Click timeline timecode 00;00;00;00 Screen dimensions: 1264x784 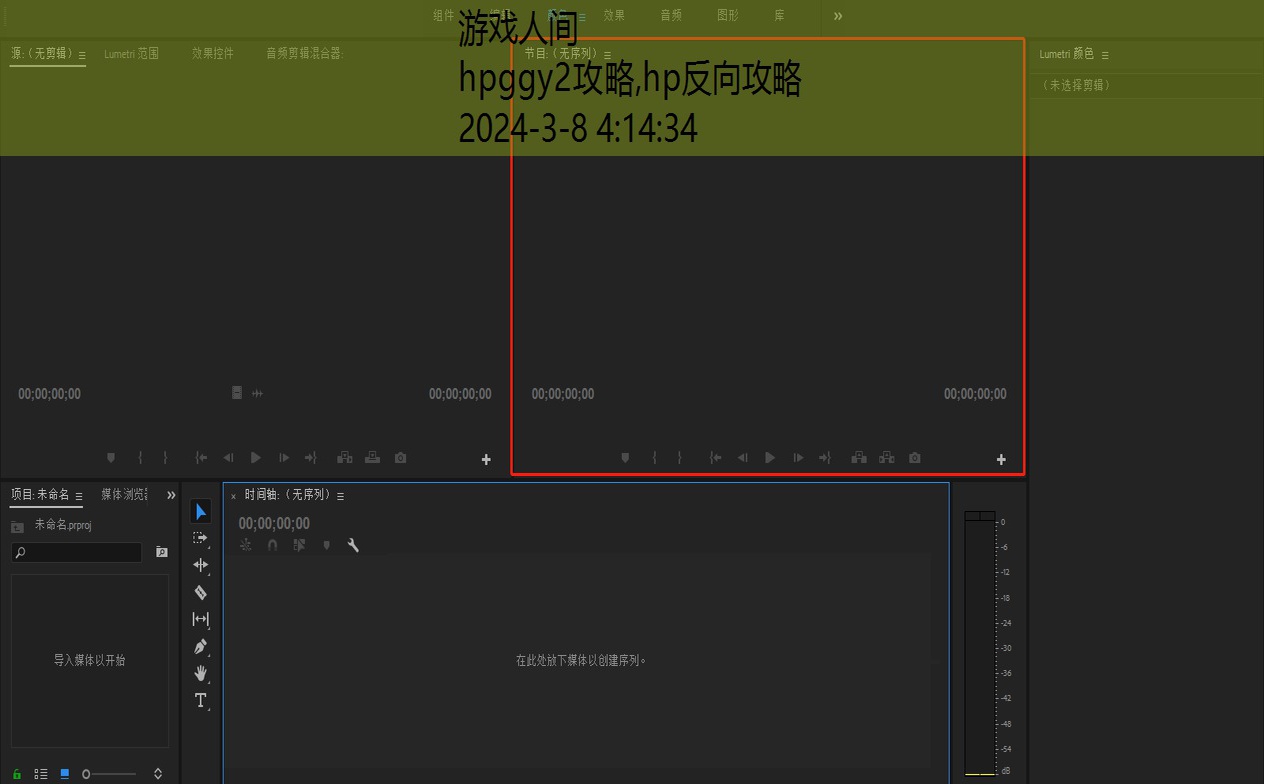coord(274,523)
